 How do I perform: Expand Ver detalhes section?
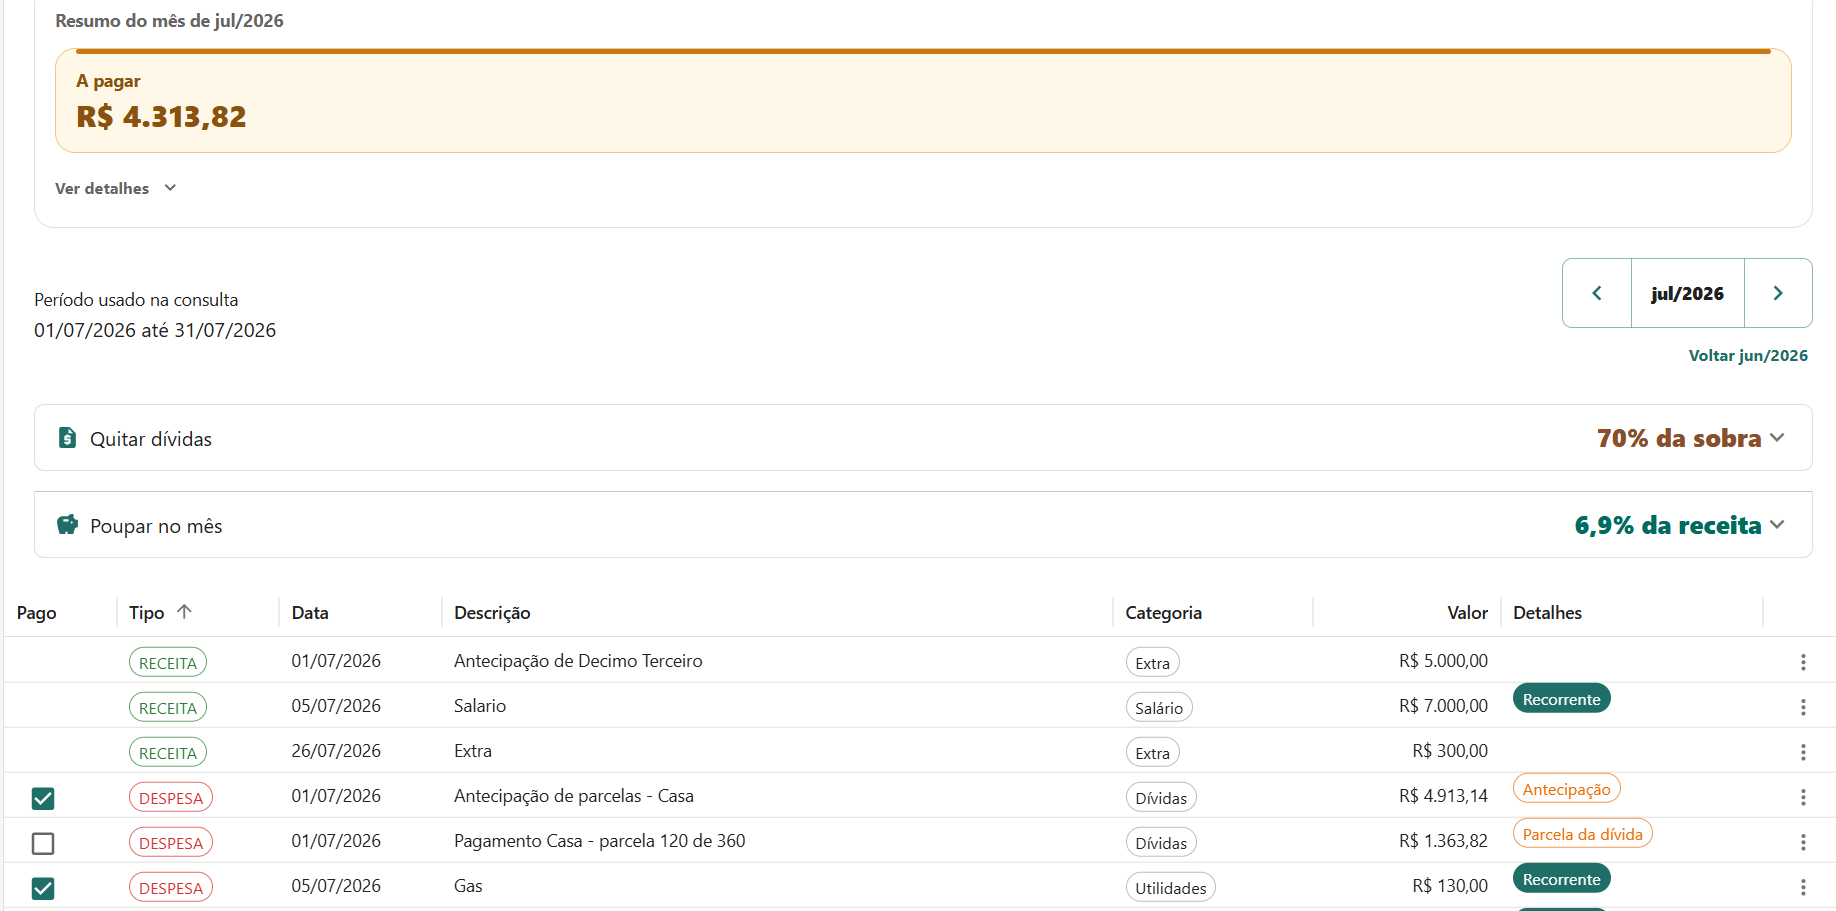116,188
